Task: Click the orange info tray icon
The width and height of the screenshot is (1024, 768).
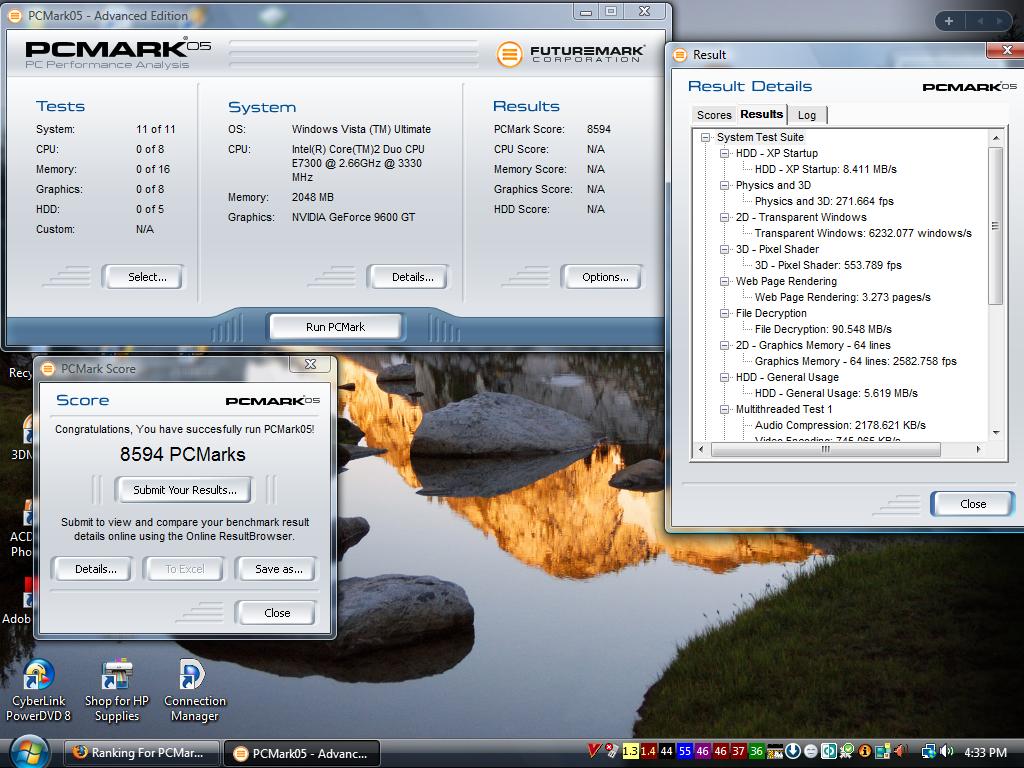Action: (865, 751)
